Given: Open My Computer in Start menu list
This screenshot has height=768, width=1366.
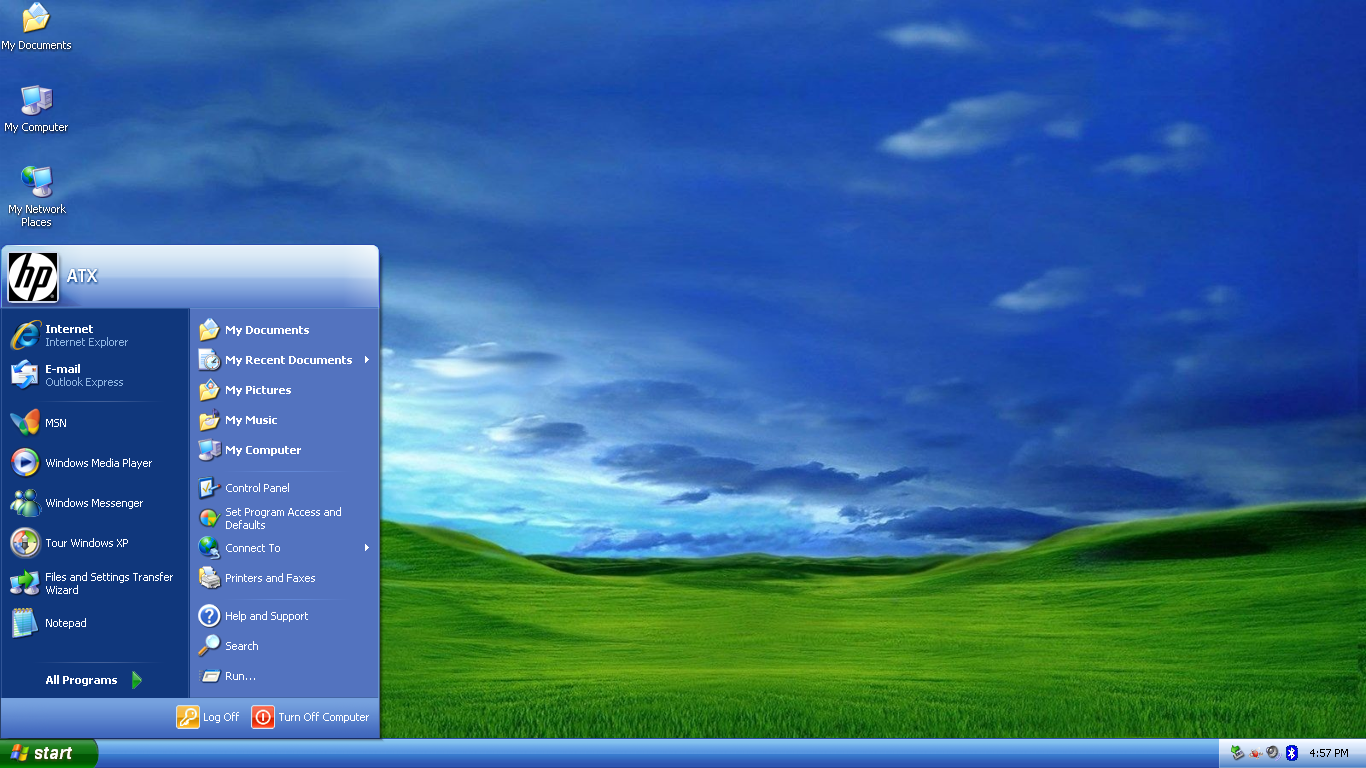Looking at the screenshot, I should pos(284,450).
